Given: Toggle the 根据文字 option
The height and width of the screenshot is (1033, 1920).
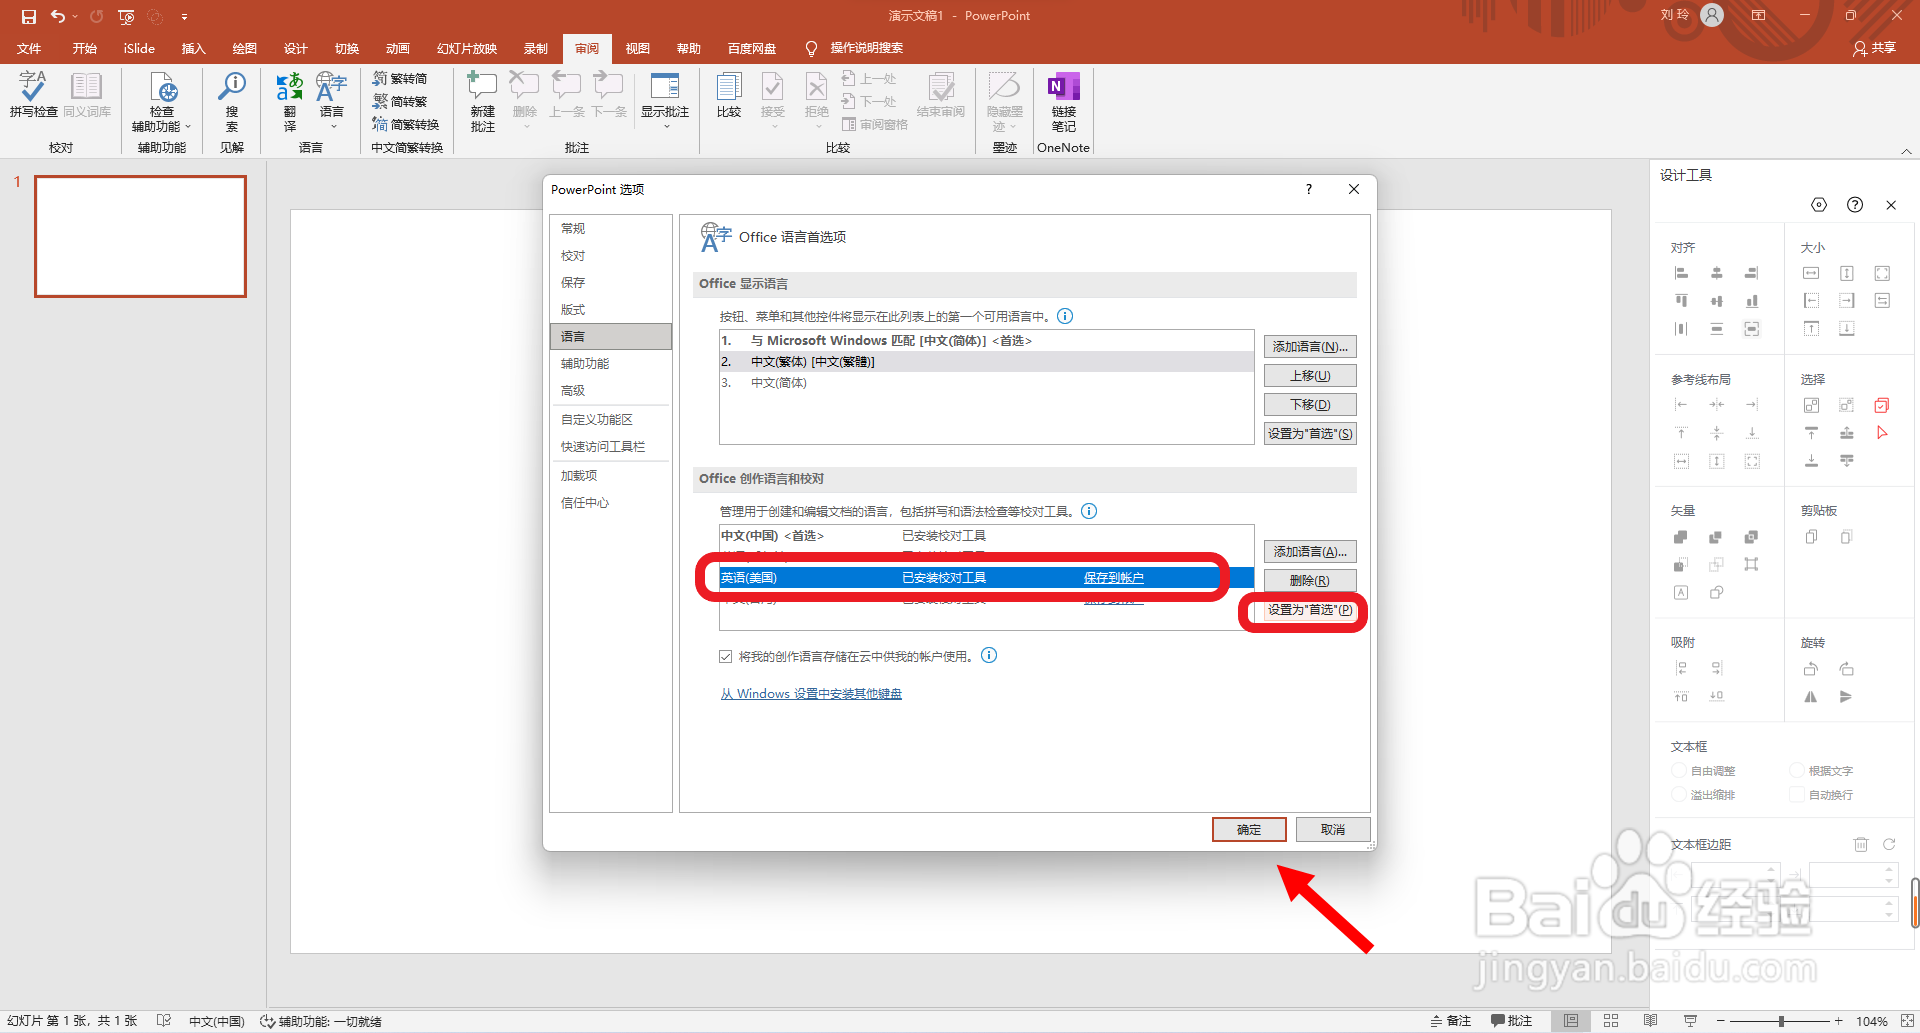Looking at the screenshot, I should tap(1797, 770).
